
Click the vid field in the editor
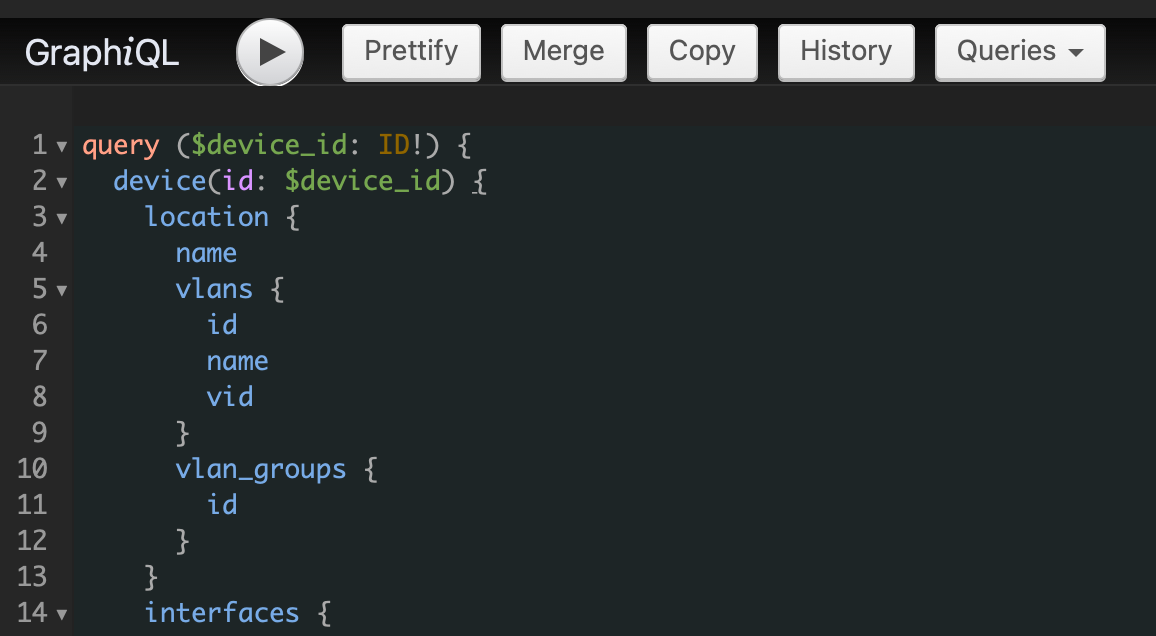pos(229,397)
